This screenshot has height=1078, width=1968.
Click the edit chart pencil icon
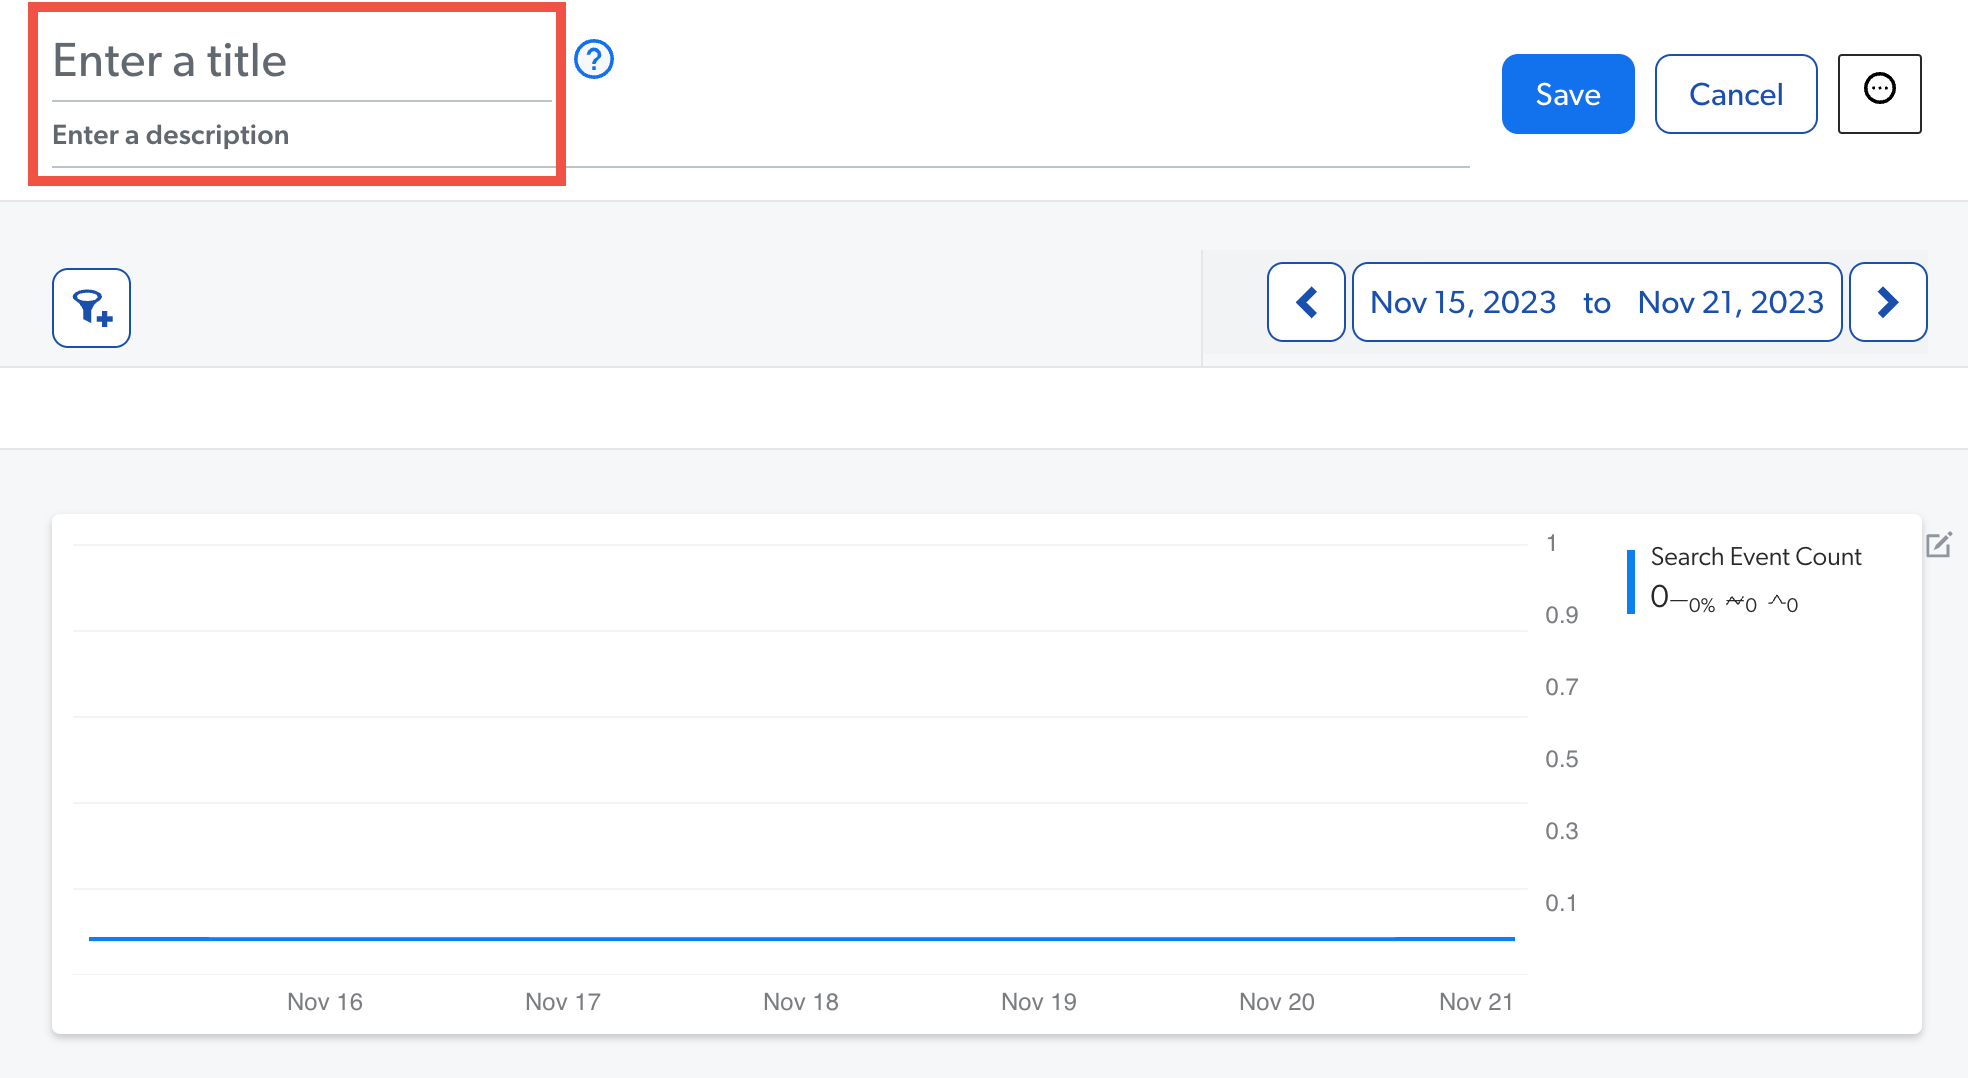[x=1938, y=545]
